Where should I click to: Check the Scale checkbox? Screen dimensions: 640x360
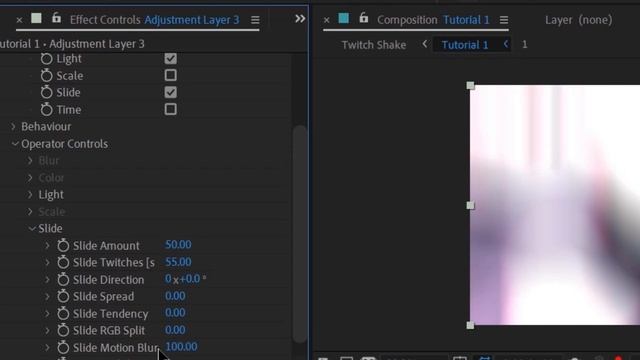[171, 75]
